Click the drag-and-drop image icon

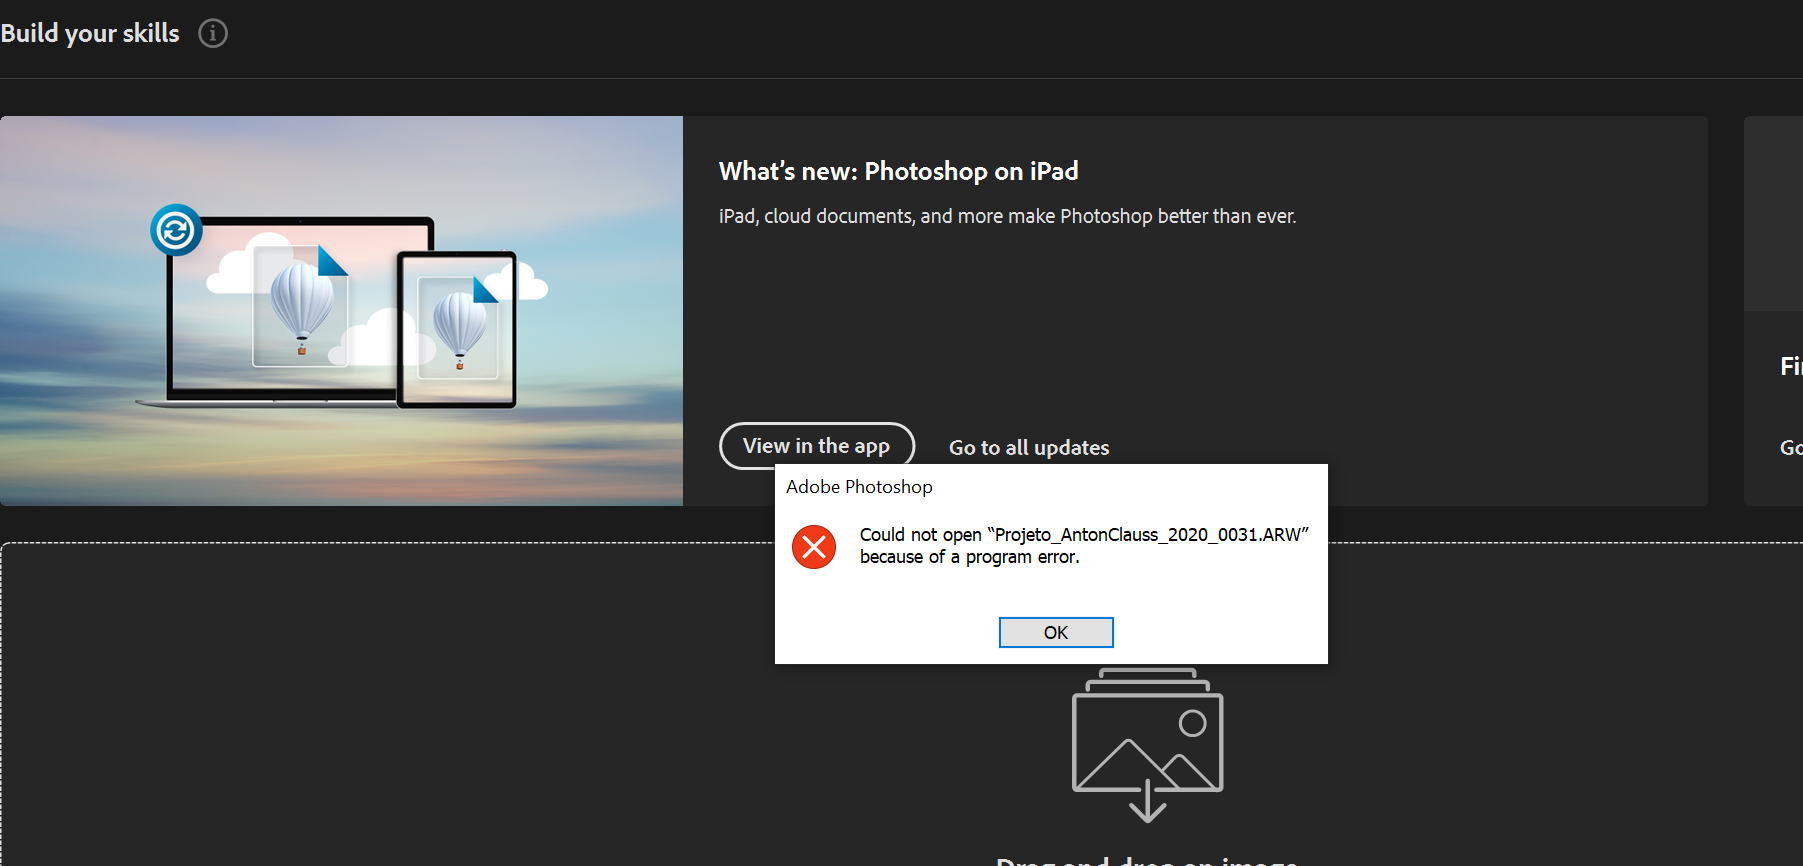(x=1148, y=745)
